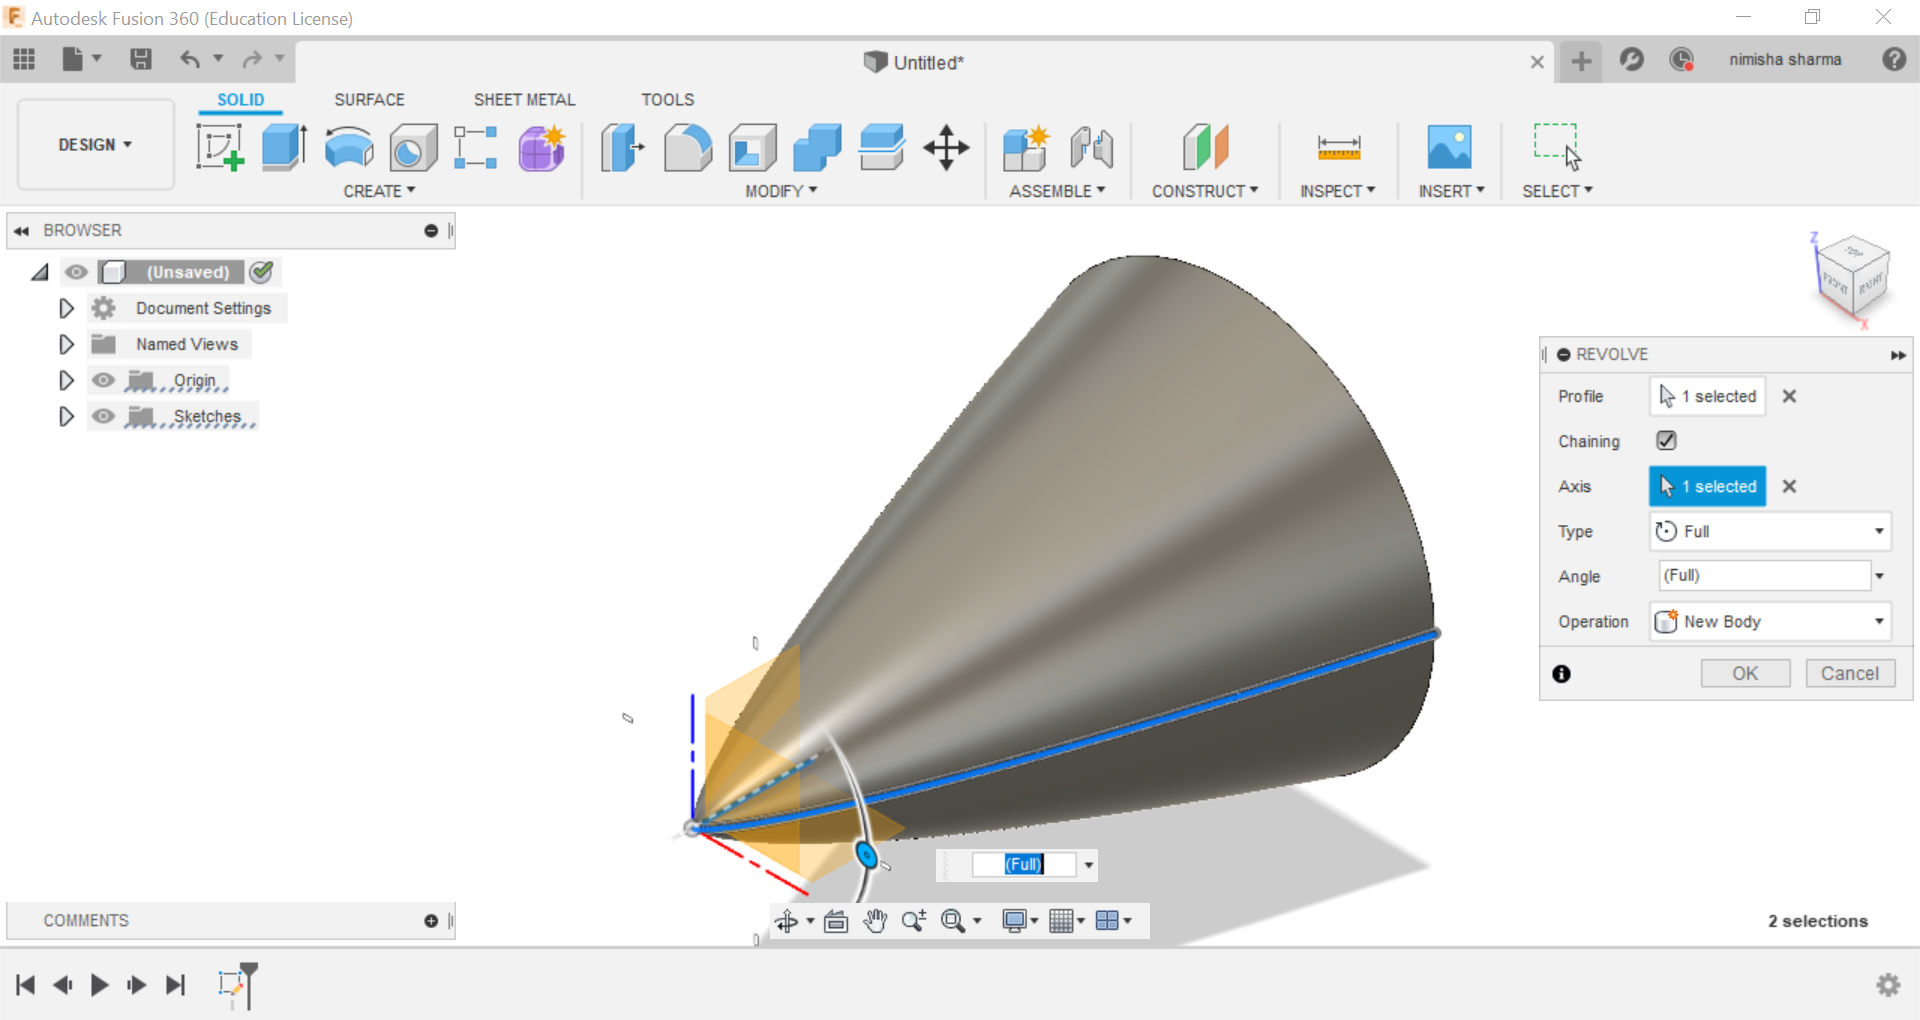Hide the Sketches folder
This screenshot has height=1020, width=1920.
coord(103,416)
